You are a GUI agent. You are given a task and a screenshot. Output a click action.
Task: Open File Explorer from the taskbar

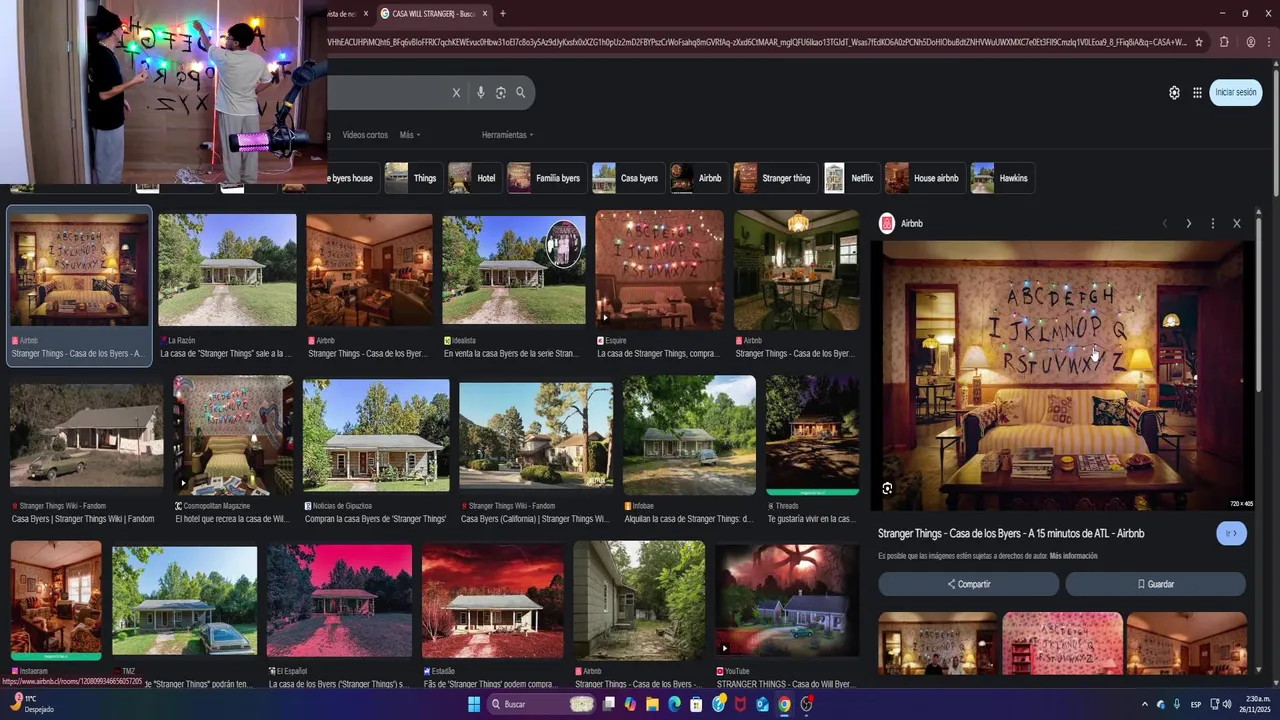click(652, 704)
